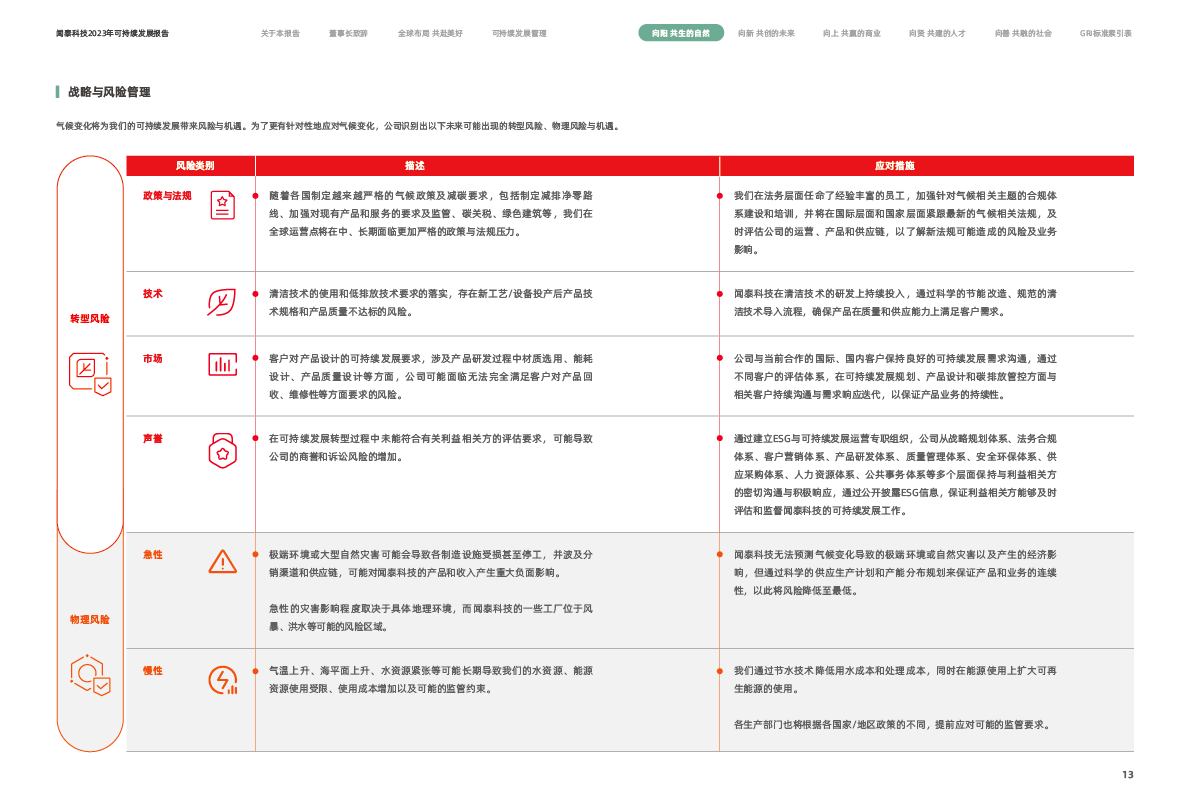The image size is (1191, 809).
Task: Switch to the 向新 navigation tab
Action: (x=766, y=33)
